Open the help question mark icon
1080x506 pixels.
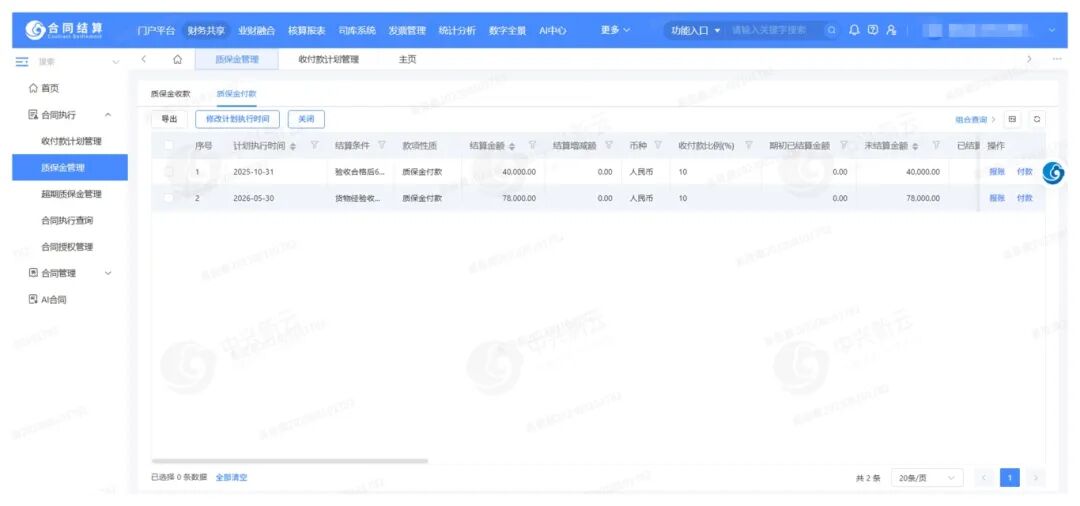click(x=872, y=30)
